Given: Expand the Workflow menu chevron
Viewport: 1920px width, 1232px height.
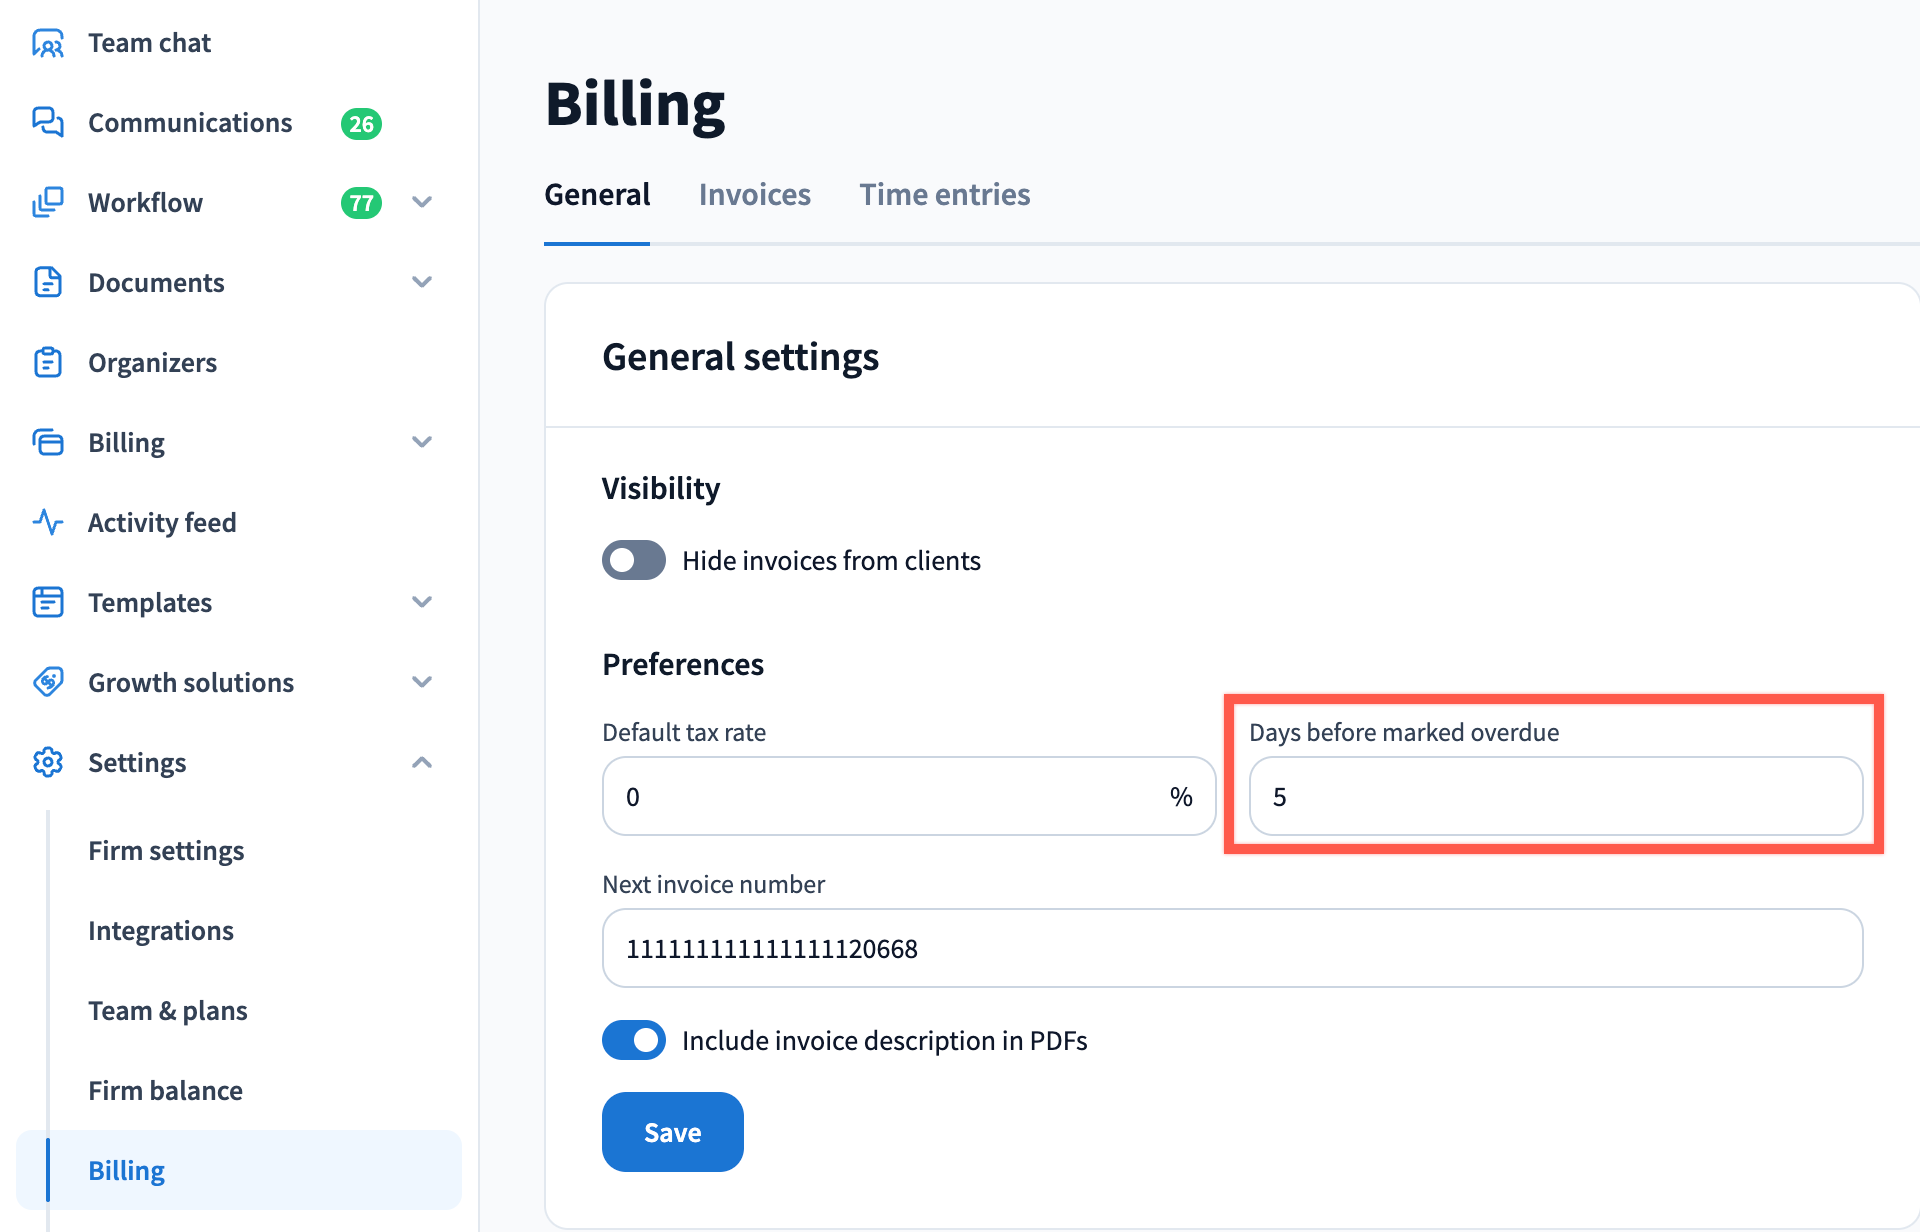Looking at the screenshot, I should click(422, 202).
